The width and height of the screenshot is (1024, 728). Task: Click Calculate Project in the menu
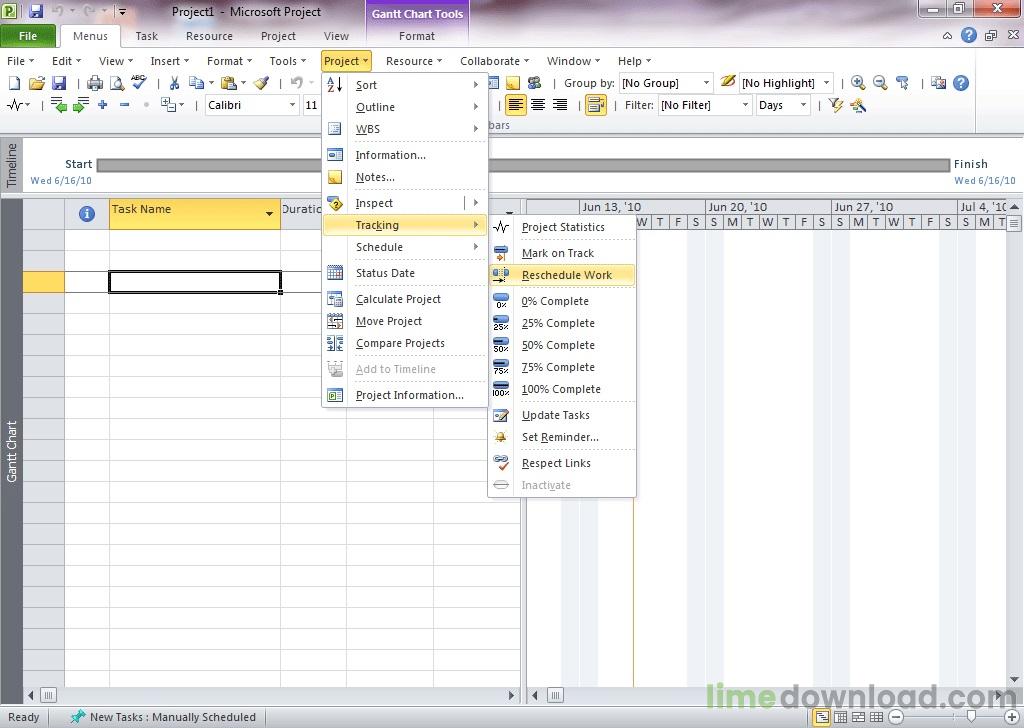coord(406,299)
